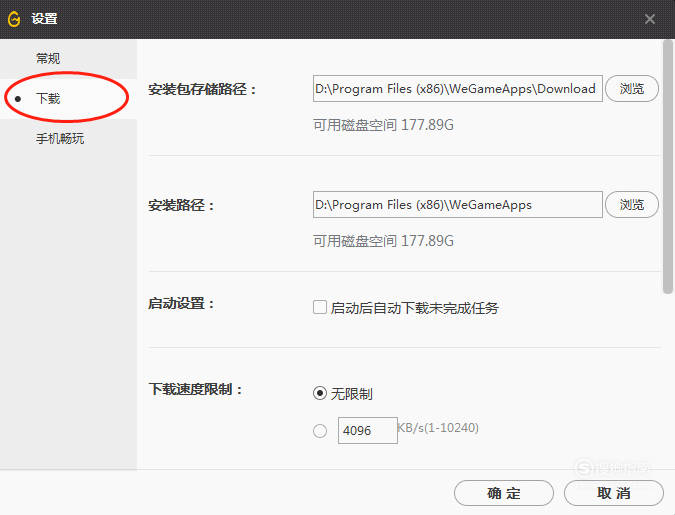
Task: Browse for the 安装包存储路径 folder
Action: pyautogui.click(x=632, y=89)
